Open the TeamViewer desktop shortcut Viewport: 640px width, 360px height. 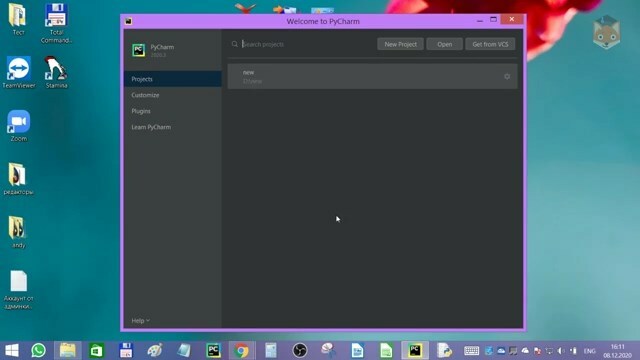[x=18, y=73]
